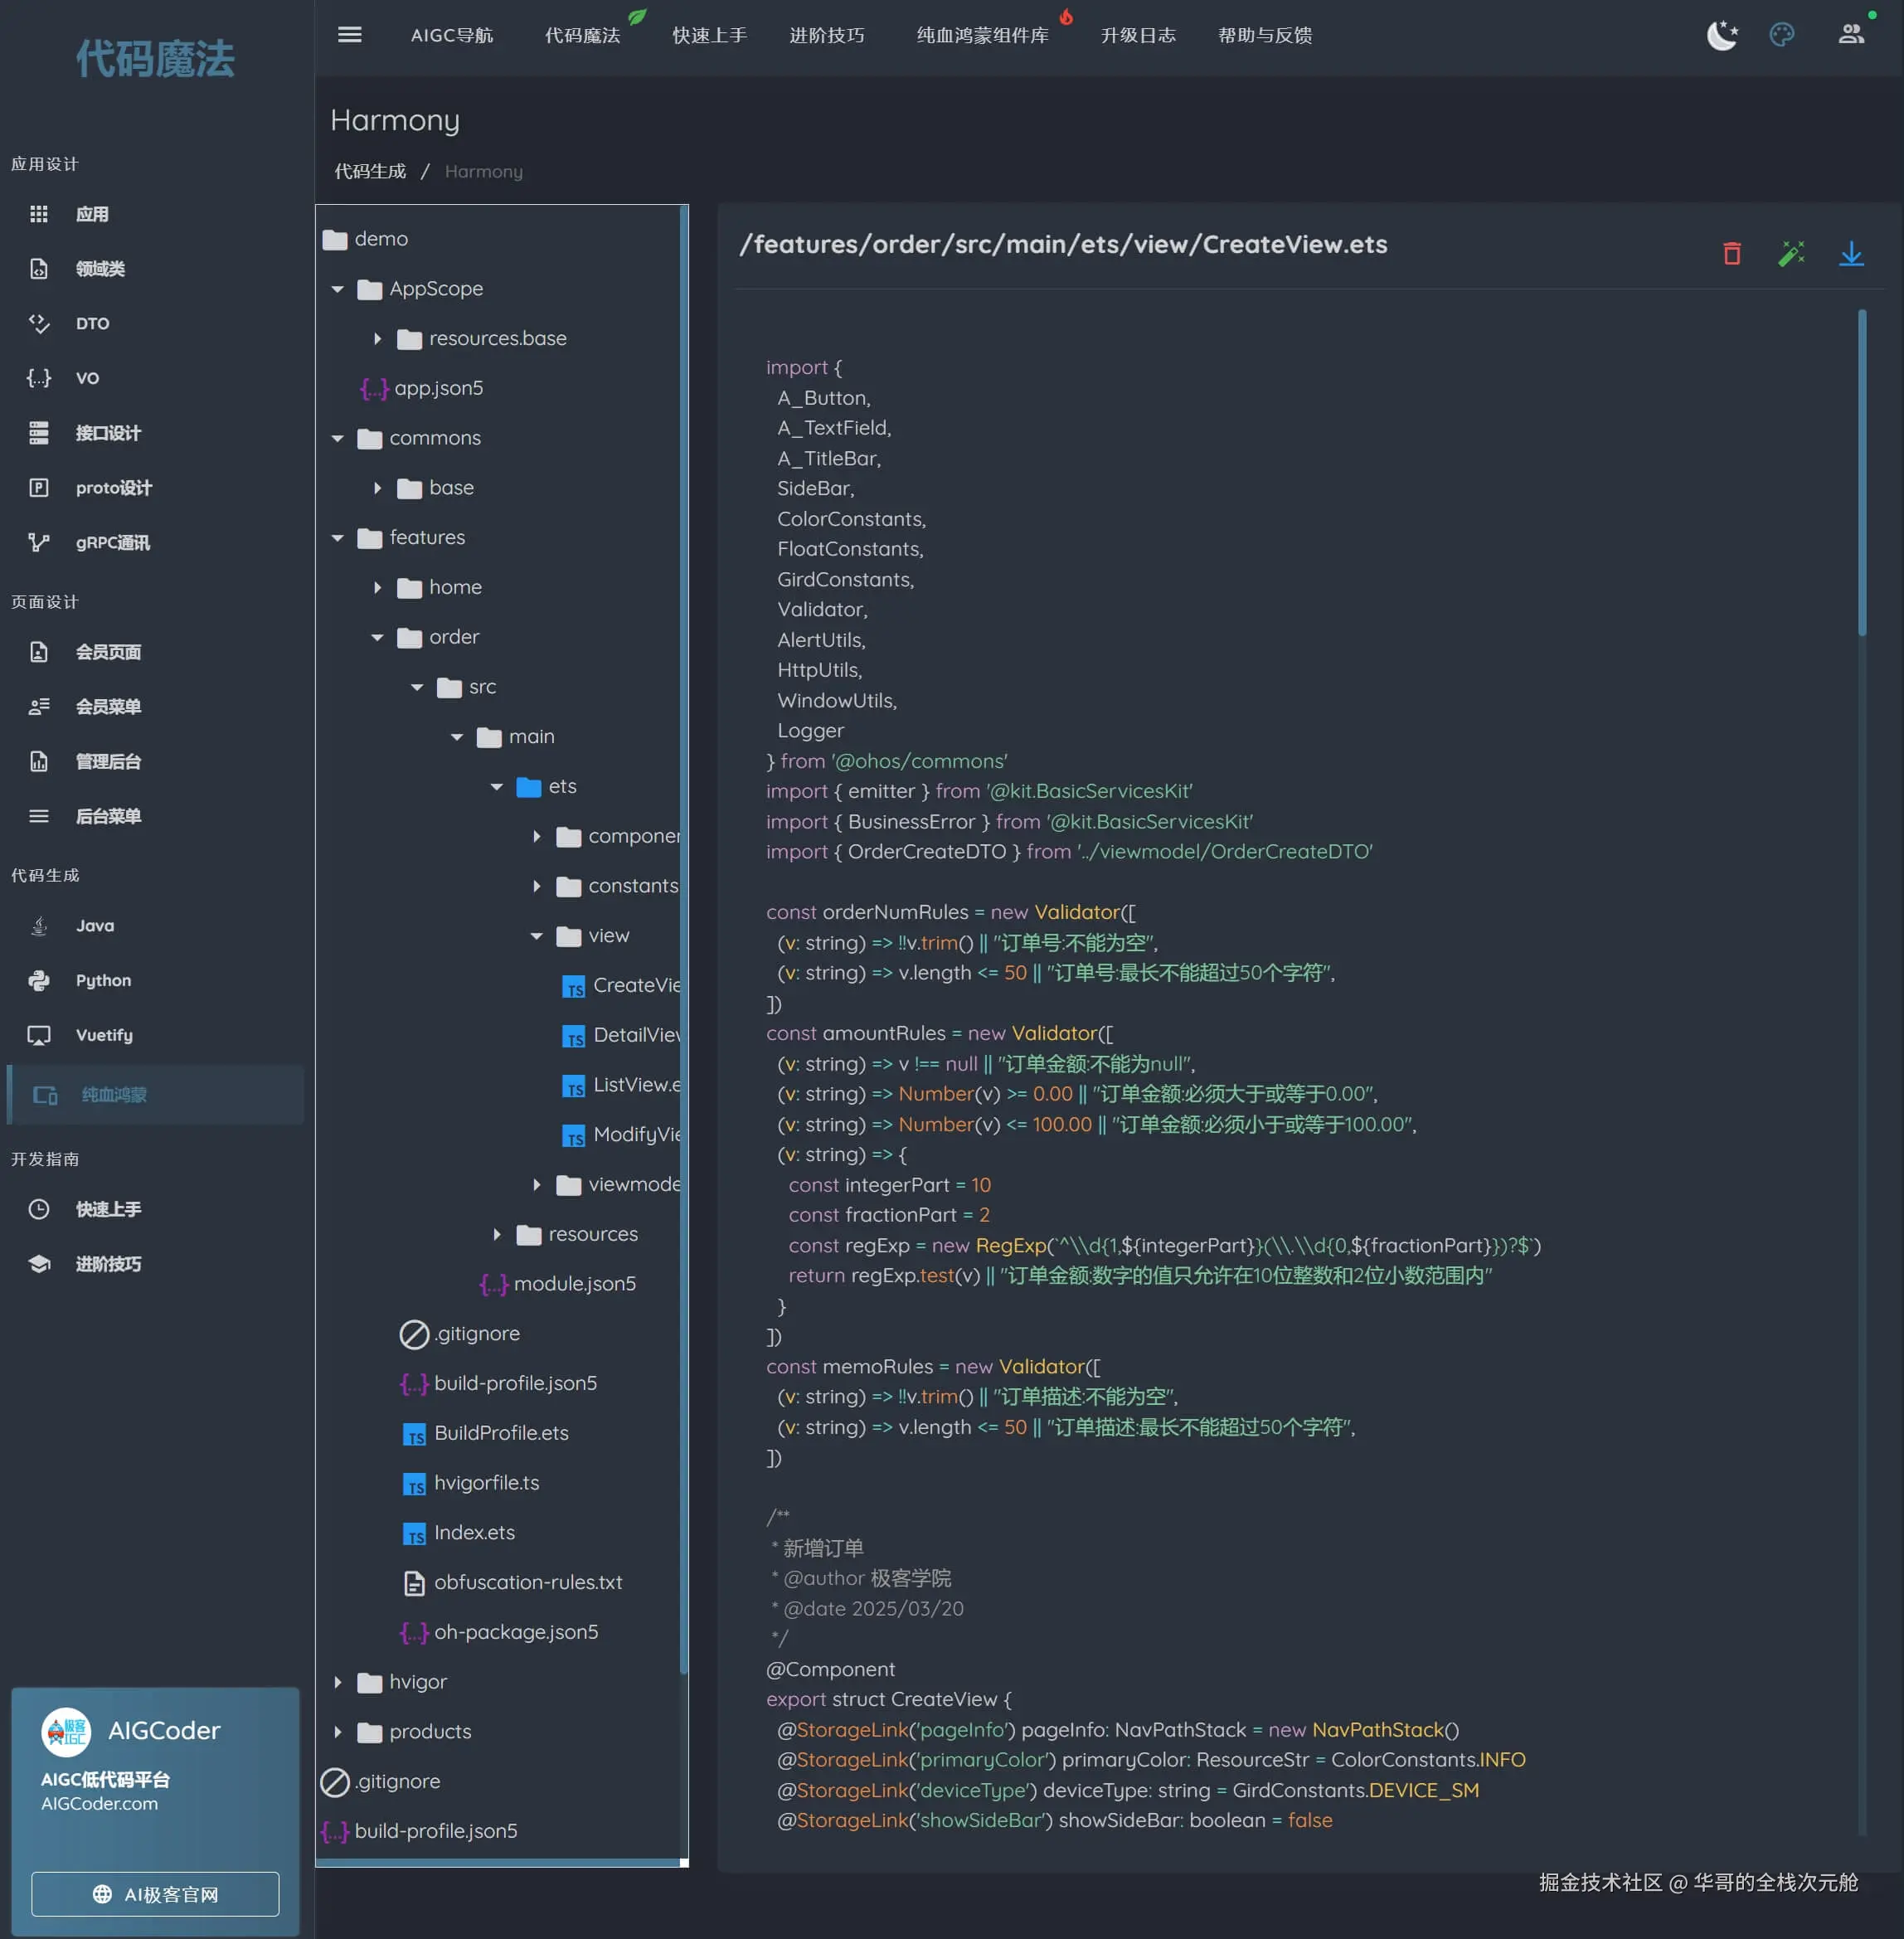The image size is (1904, 1939).
Task: Toggle dark mode with moon icon
Action: click(1721, 35)
